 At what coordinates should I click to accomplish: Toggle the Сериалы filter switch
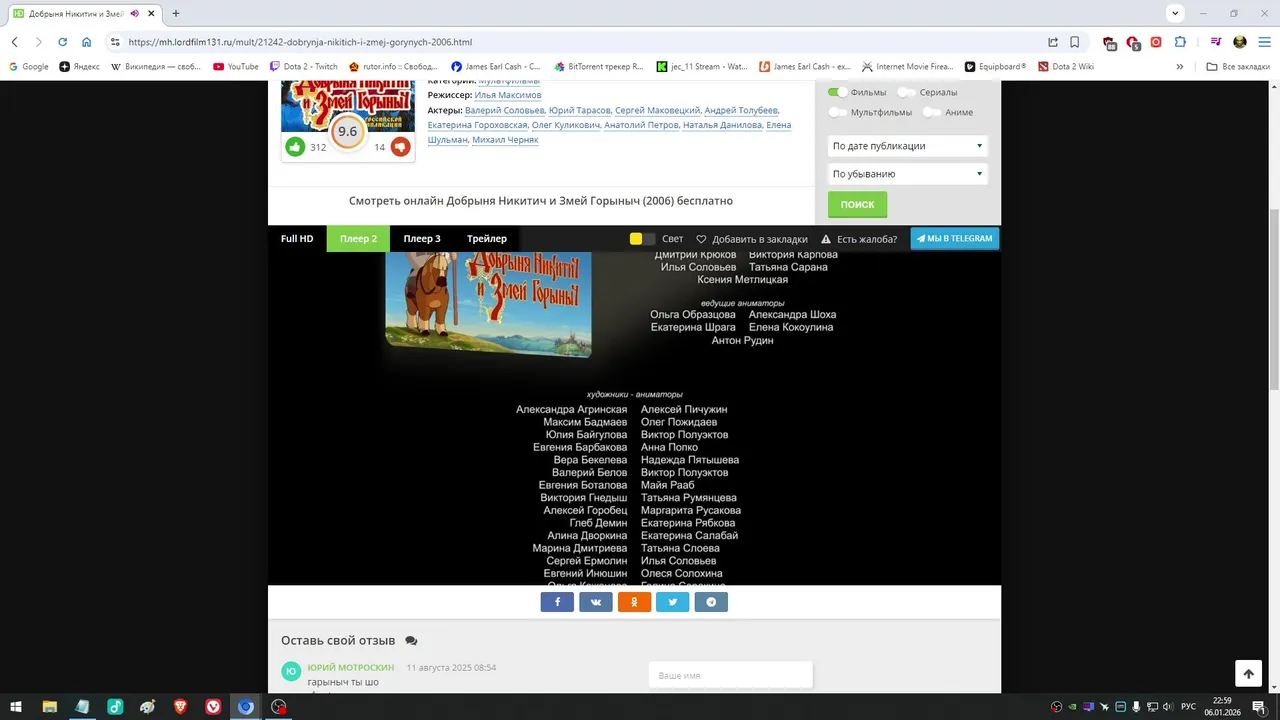906,92
